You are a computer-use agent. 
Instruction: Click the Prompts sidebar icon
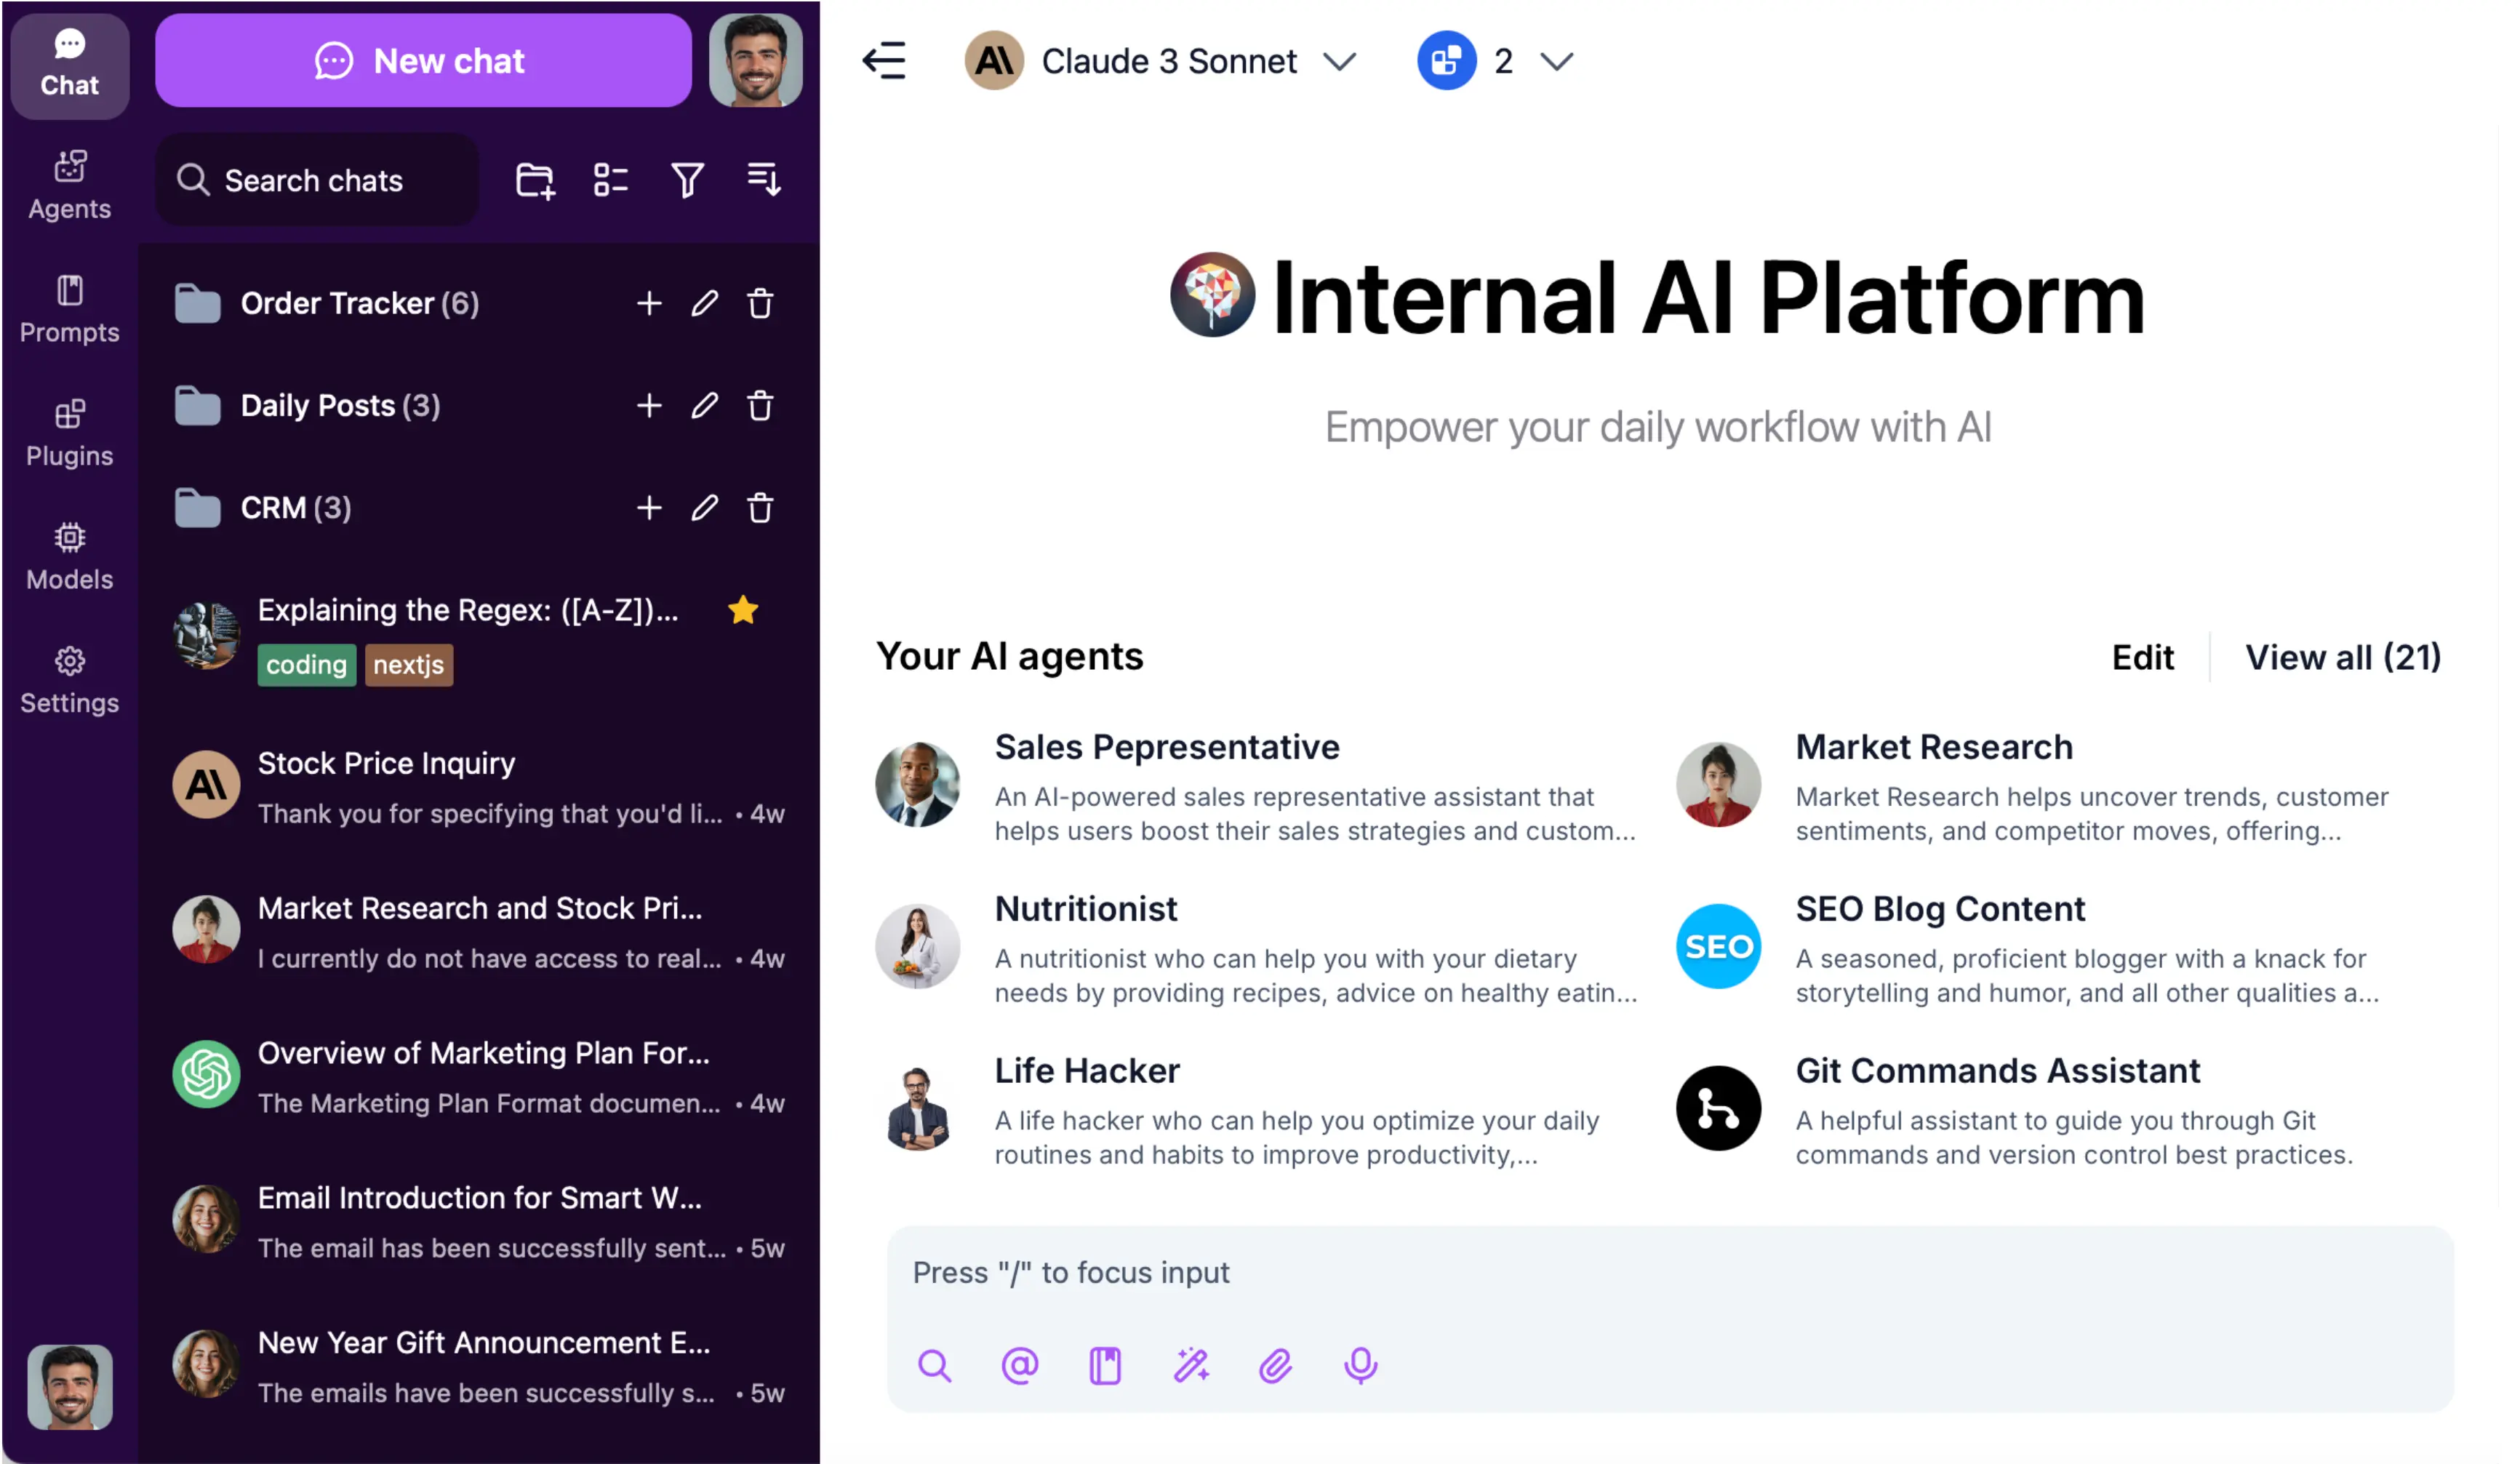click(x=70, y=305)
